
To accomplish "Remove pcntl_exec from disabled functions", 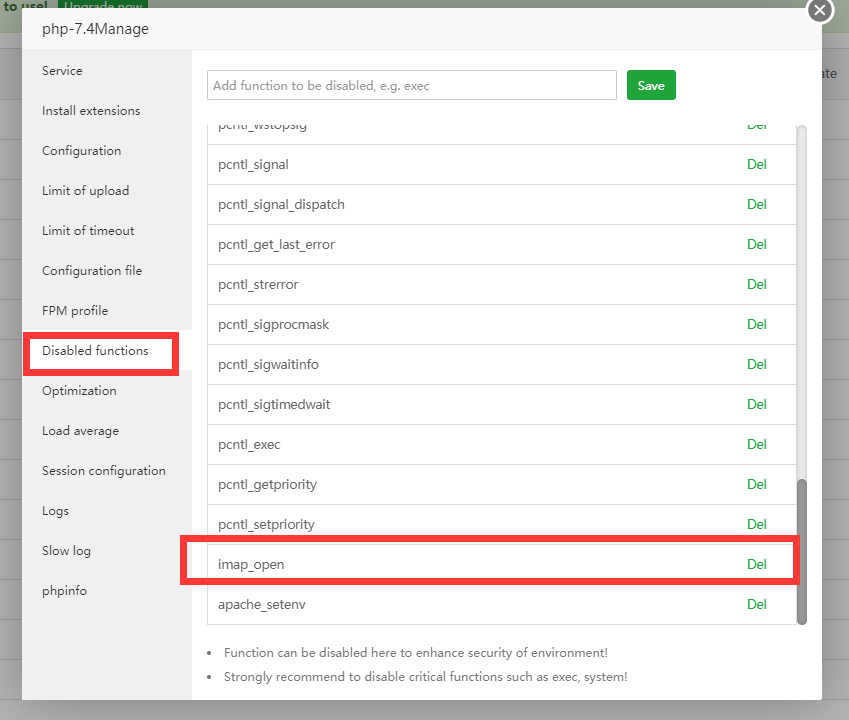I will click(x=757, y=444).
